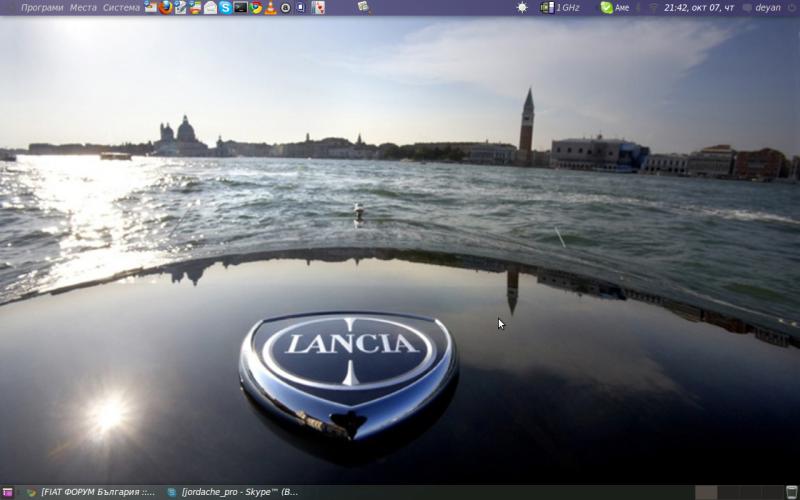Viewport: 800px width, 500px height.
Task: Click the Skype launcher icon
Action: pyautogui.click(x=226, y=7)
